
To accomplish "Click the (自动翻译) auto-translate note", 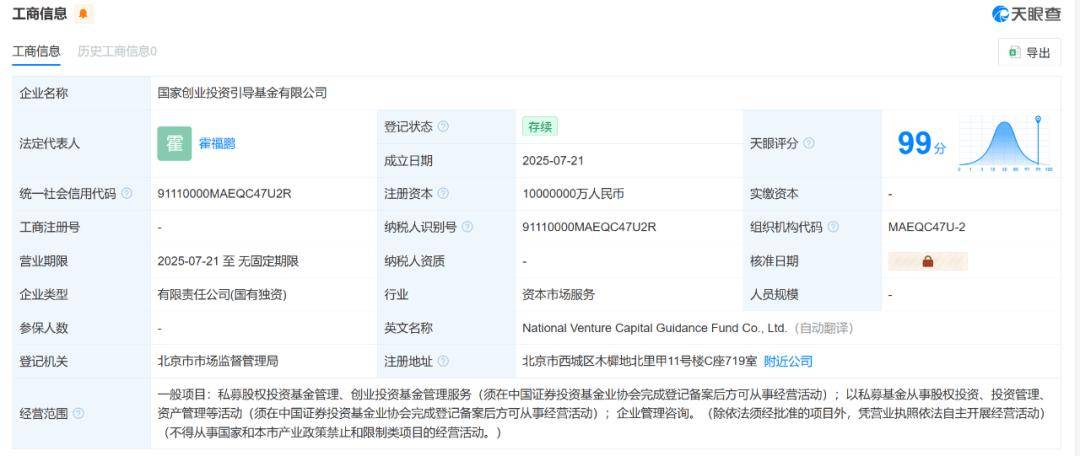I will click(x=824, y=328).
